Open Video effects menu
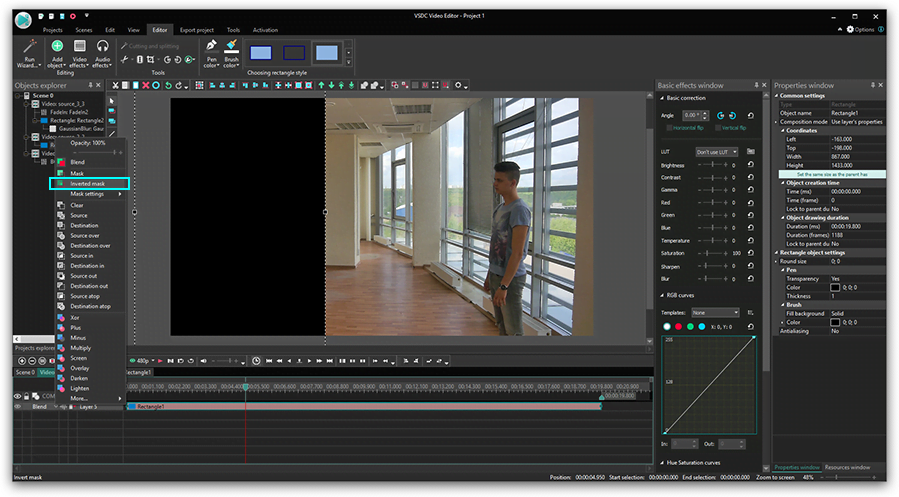Viewport: 899px width, 497px height. [79, 54]
